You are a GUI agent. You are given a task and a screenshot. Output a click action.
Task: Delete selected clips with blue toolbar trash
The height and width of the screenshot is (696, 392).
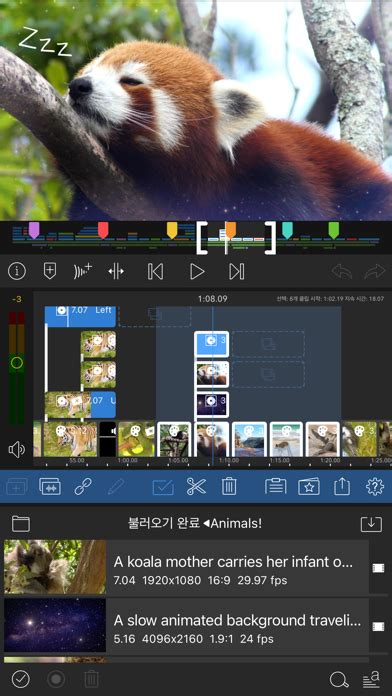(x=229, y=487)
